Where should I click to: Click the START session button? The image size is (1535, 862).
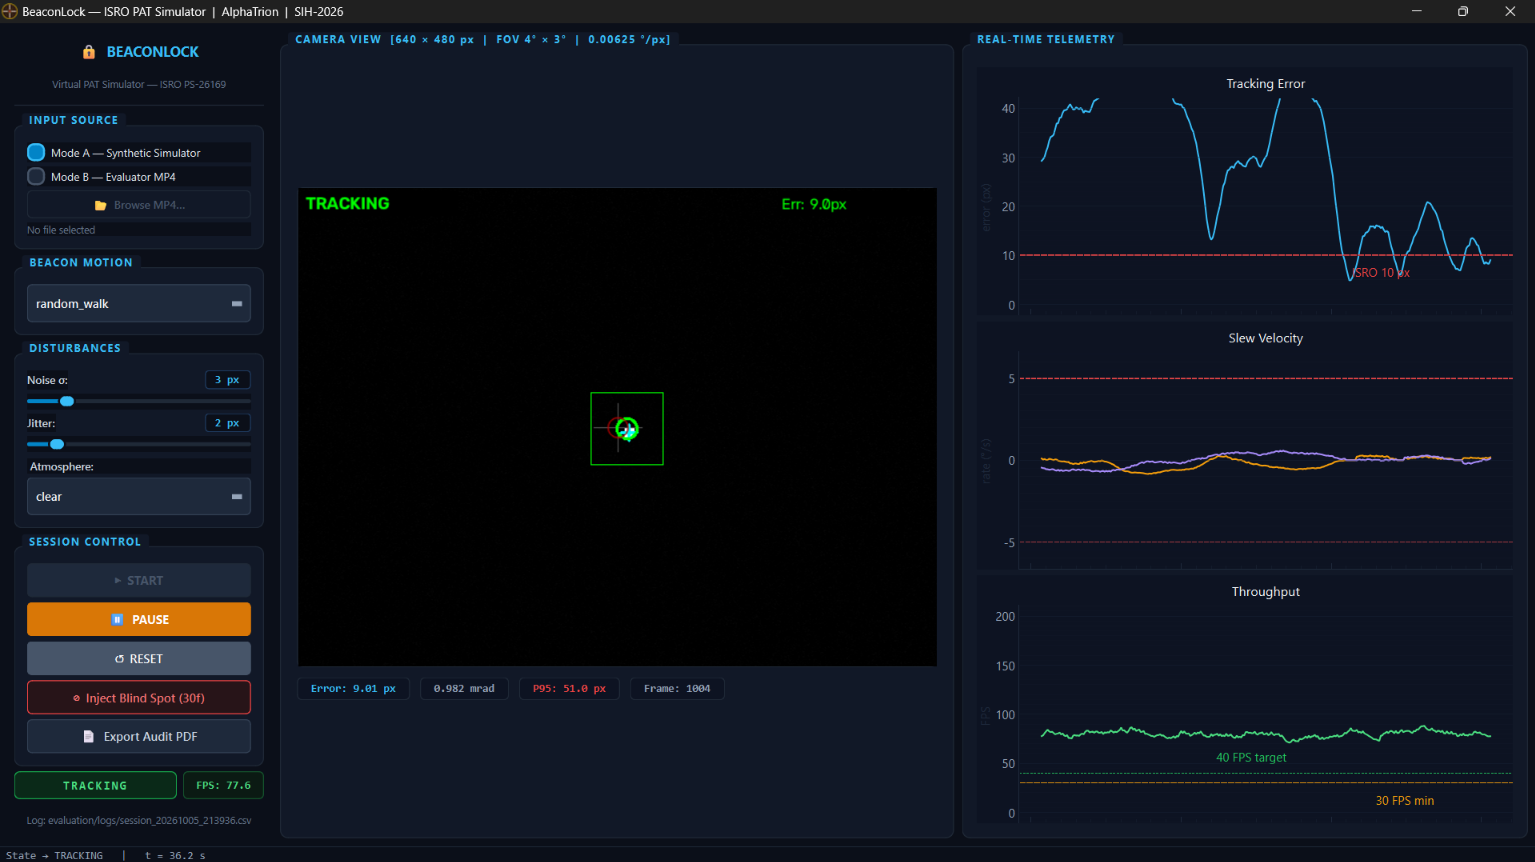[x=139, y=580]
